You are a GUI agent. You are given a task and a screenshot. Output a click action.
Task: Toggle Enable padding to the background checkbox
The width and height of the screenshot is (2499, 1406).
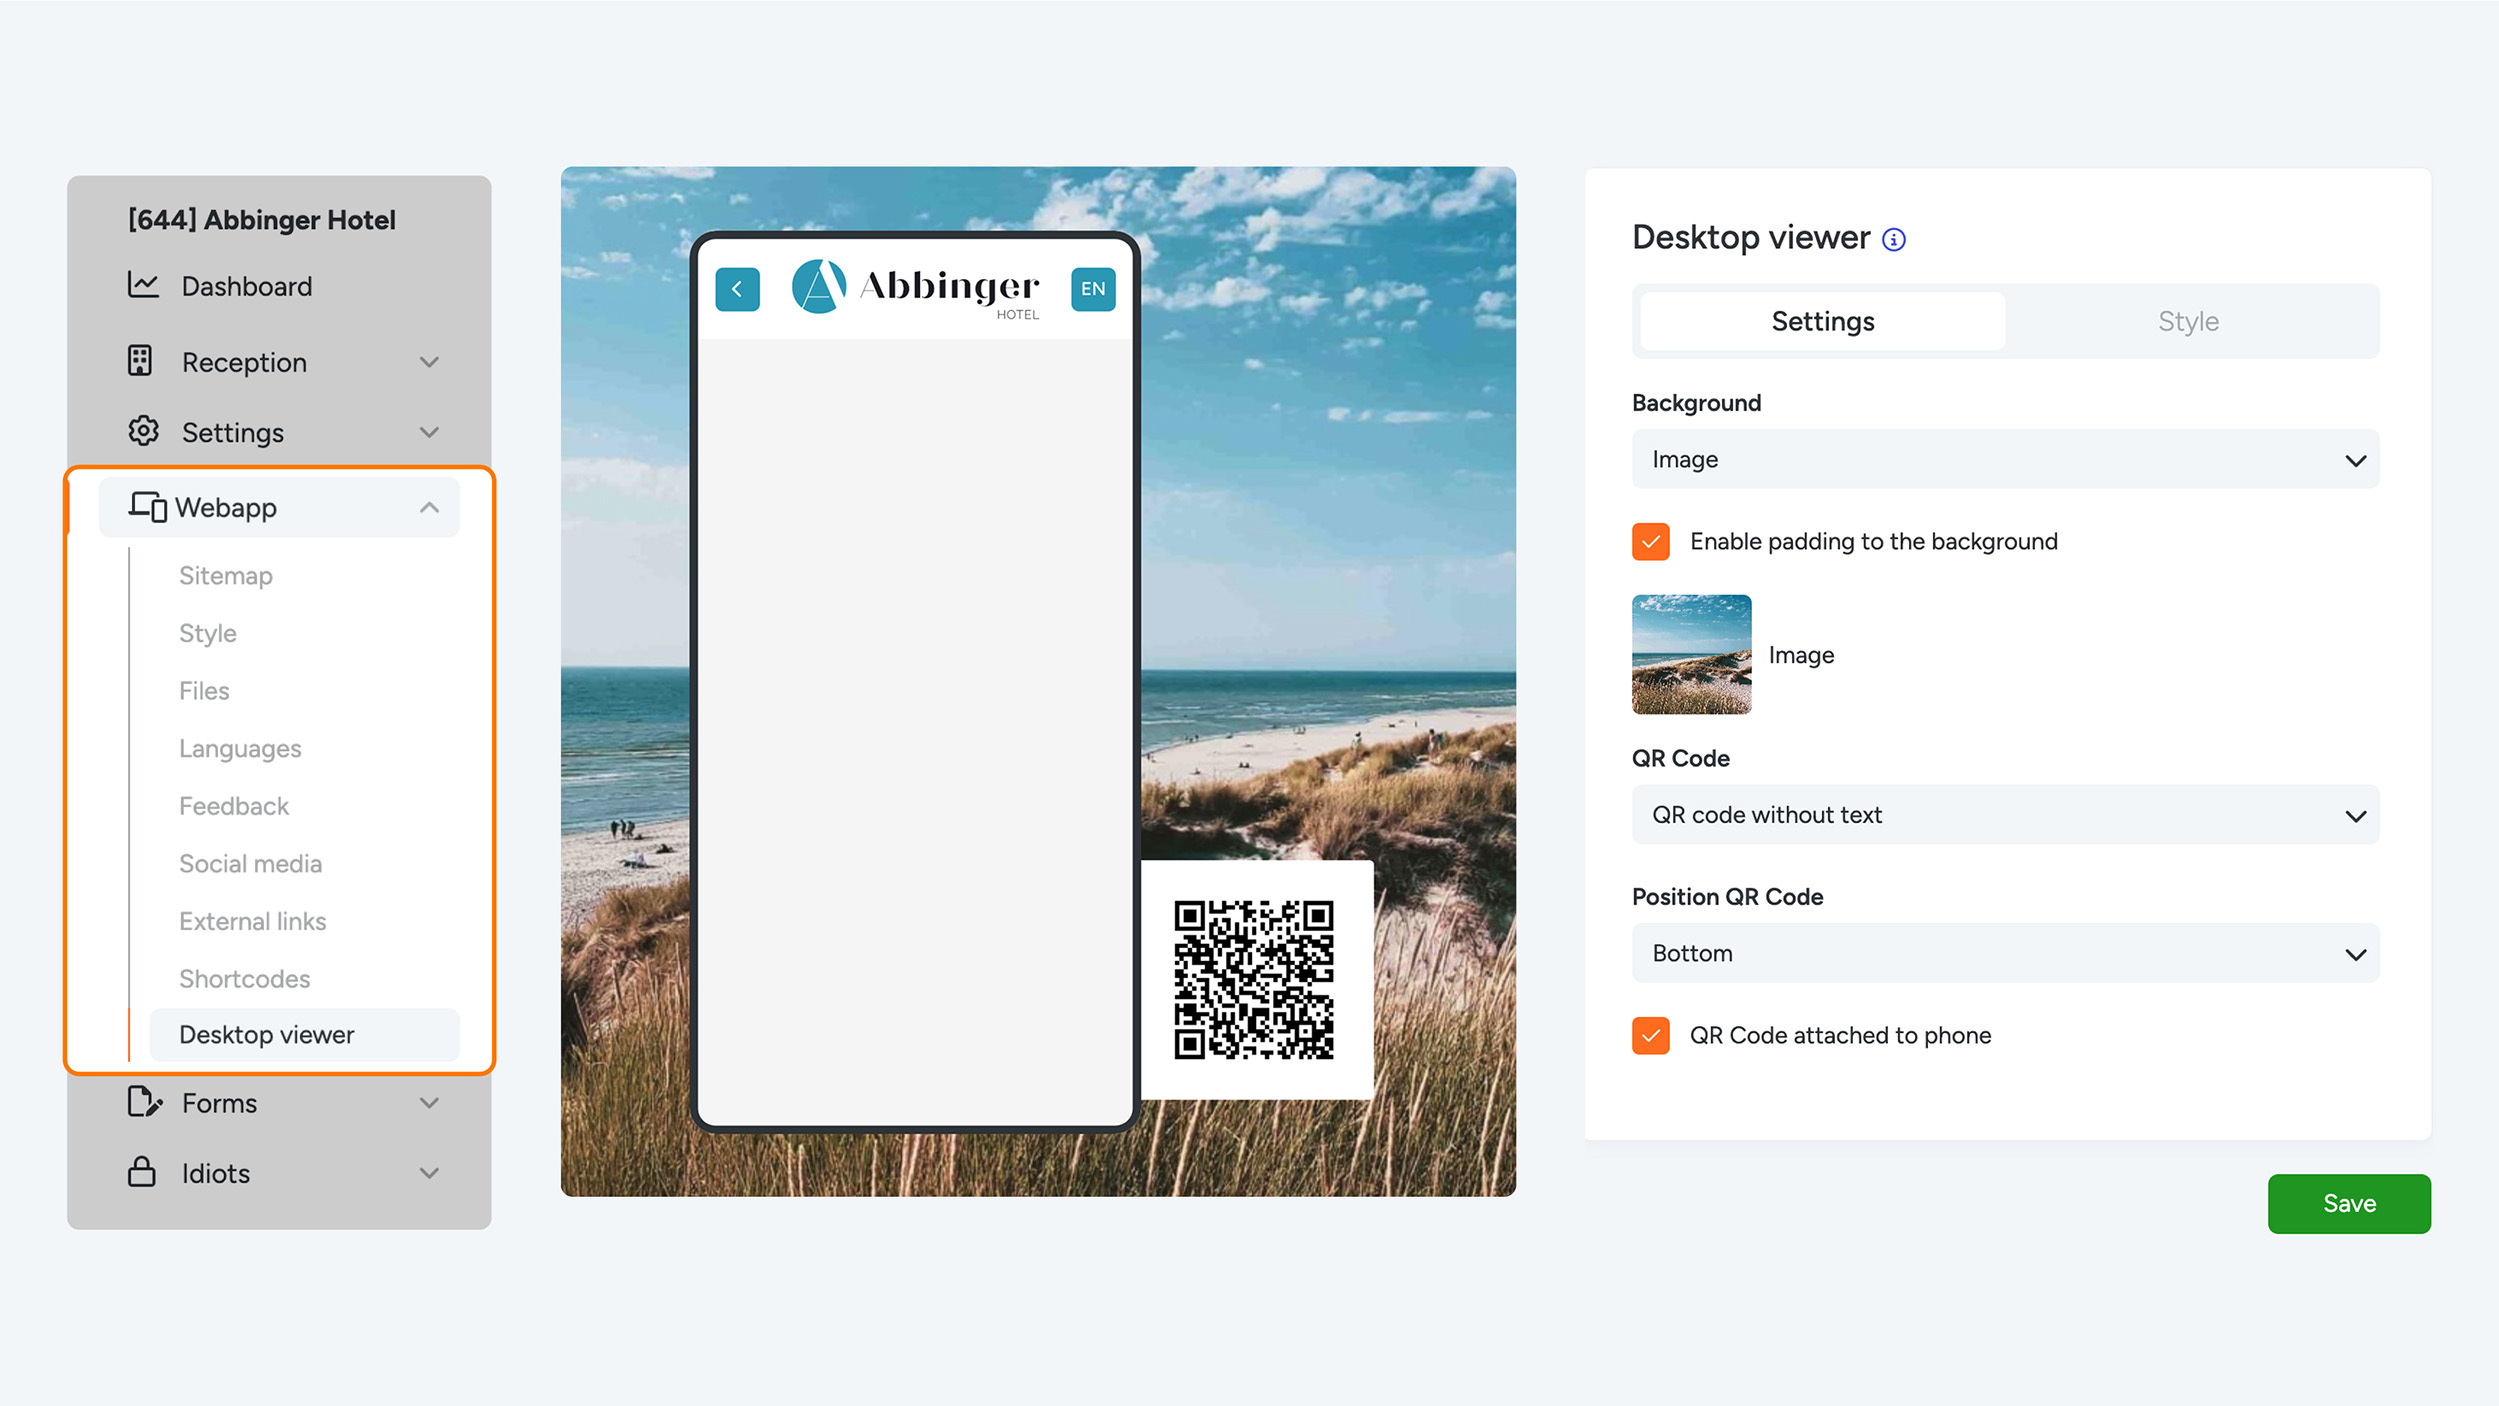[1651, 542]
